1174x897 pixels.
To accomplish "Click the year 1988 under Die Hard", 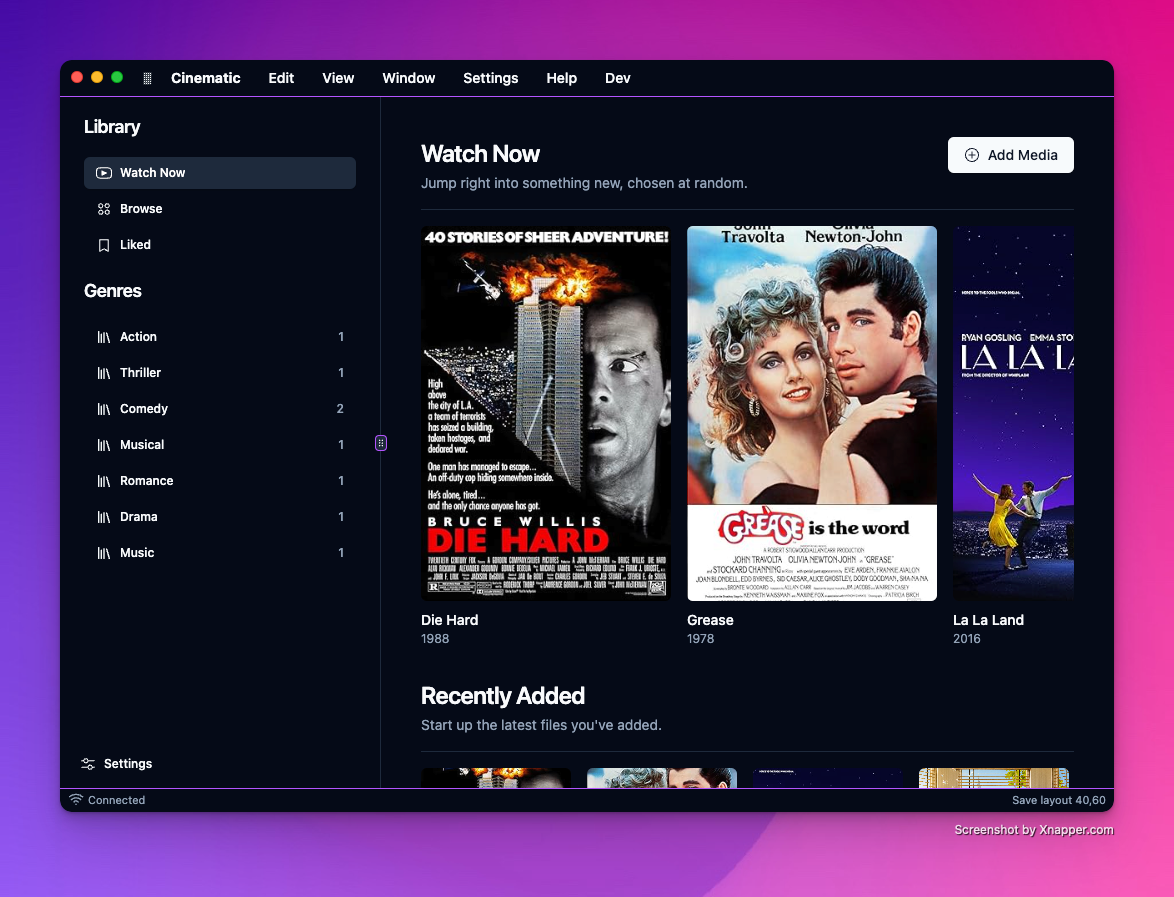I will coord(435,639).
